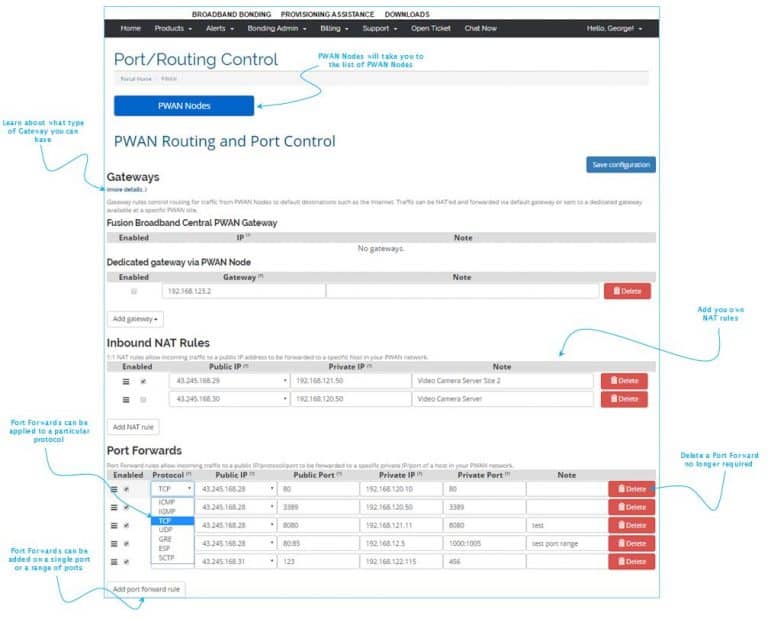Disable the port 8080 forward checkbox
Viewport: 768px width, 619px height.
[x=126, y=525]
